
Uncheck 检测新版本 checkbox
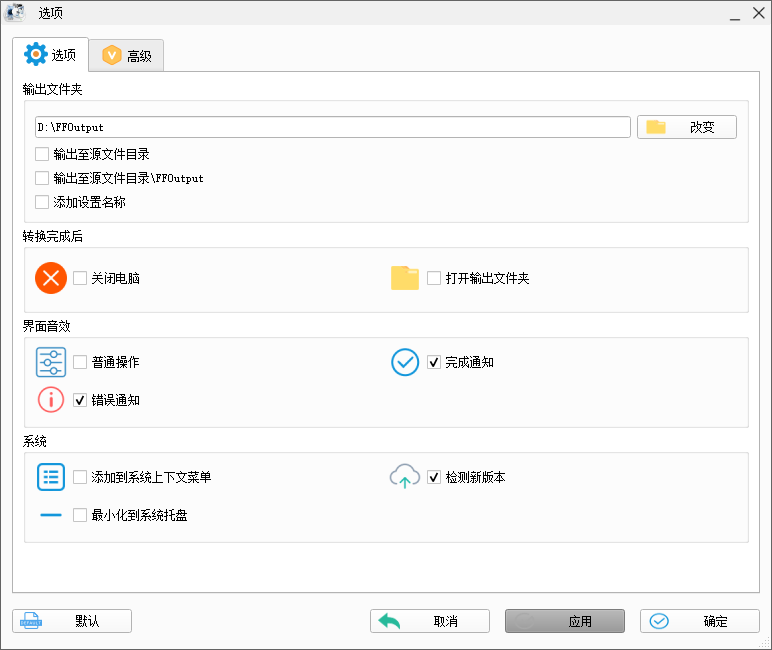click(434, 477)
